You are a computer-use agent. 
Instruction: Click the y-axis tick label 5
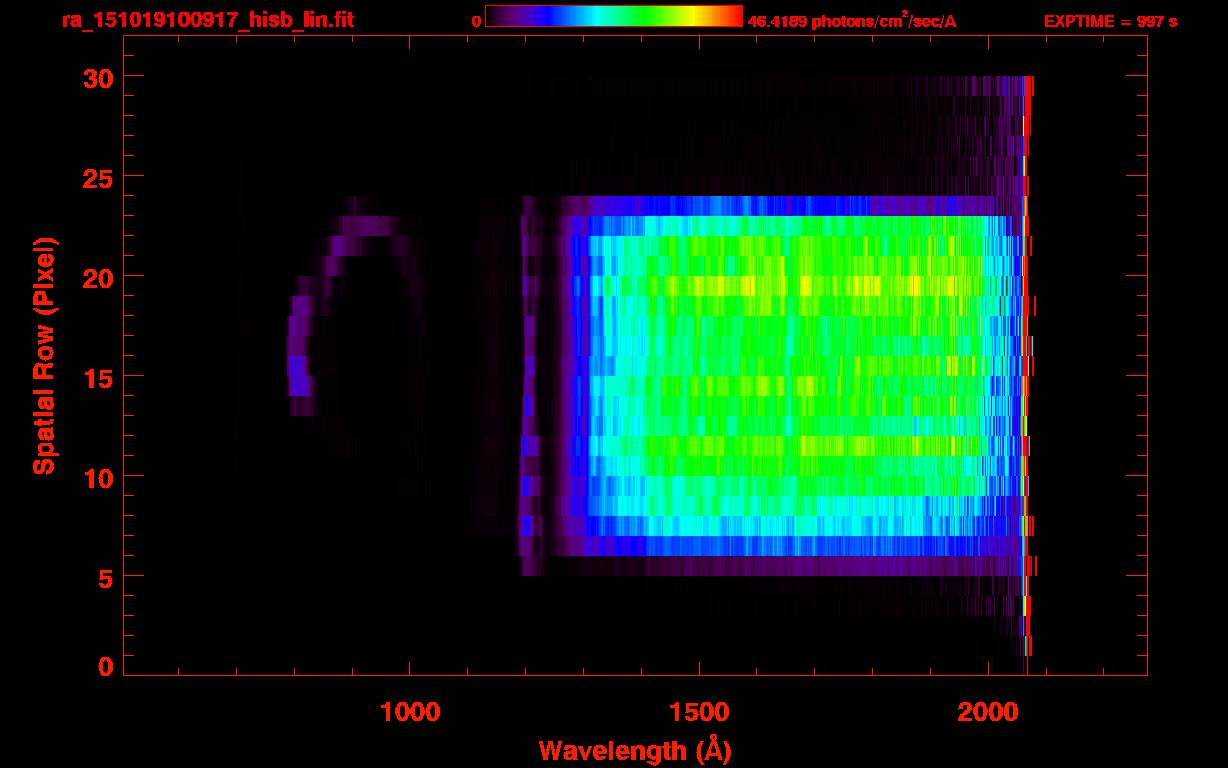click(107, 577)
